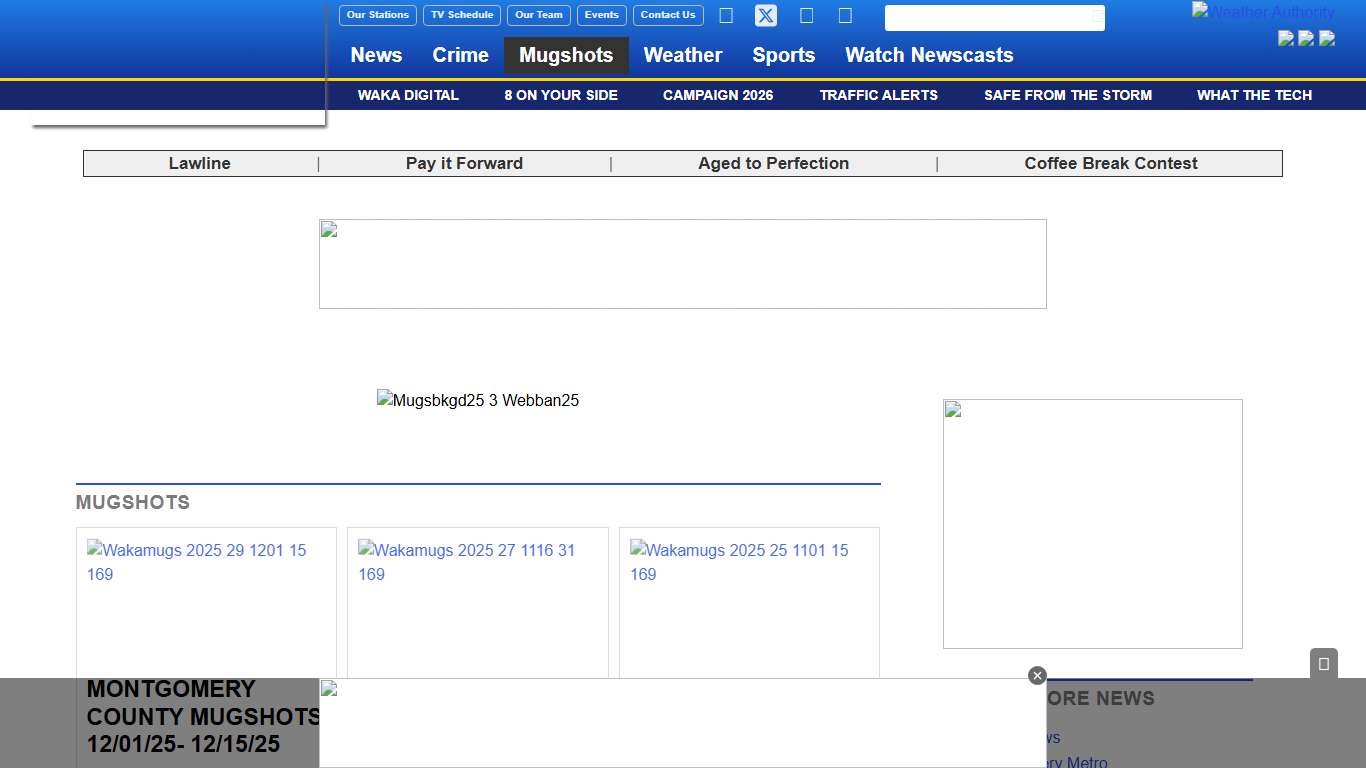1366x768 pixels.
Task: Click the X (Twitter) social icon
Action: tap(765, 16)
